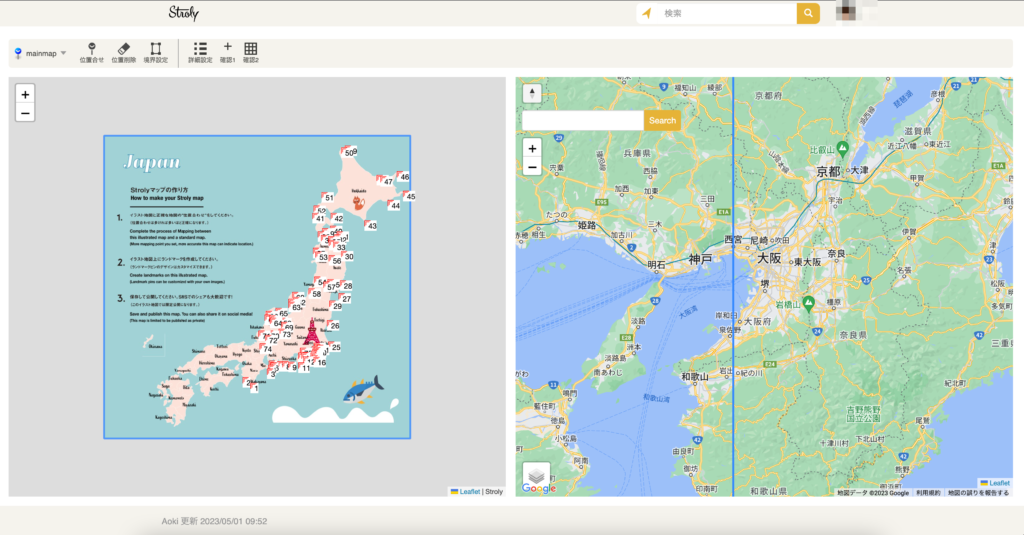Open Leaflet link on the Google map

[x=999, y=483]
